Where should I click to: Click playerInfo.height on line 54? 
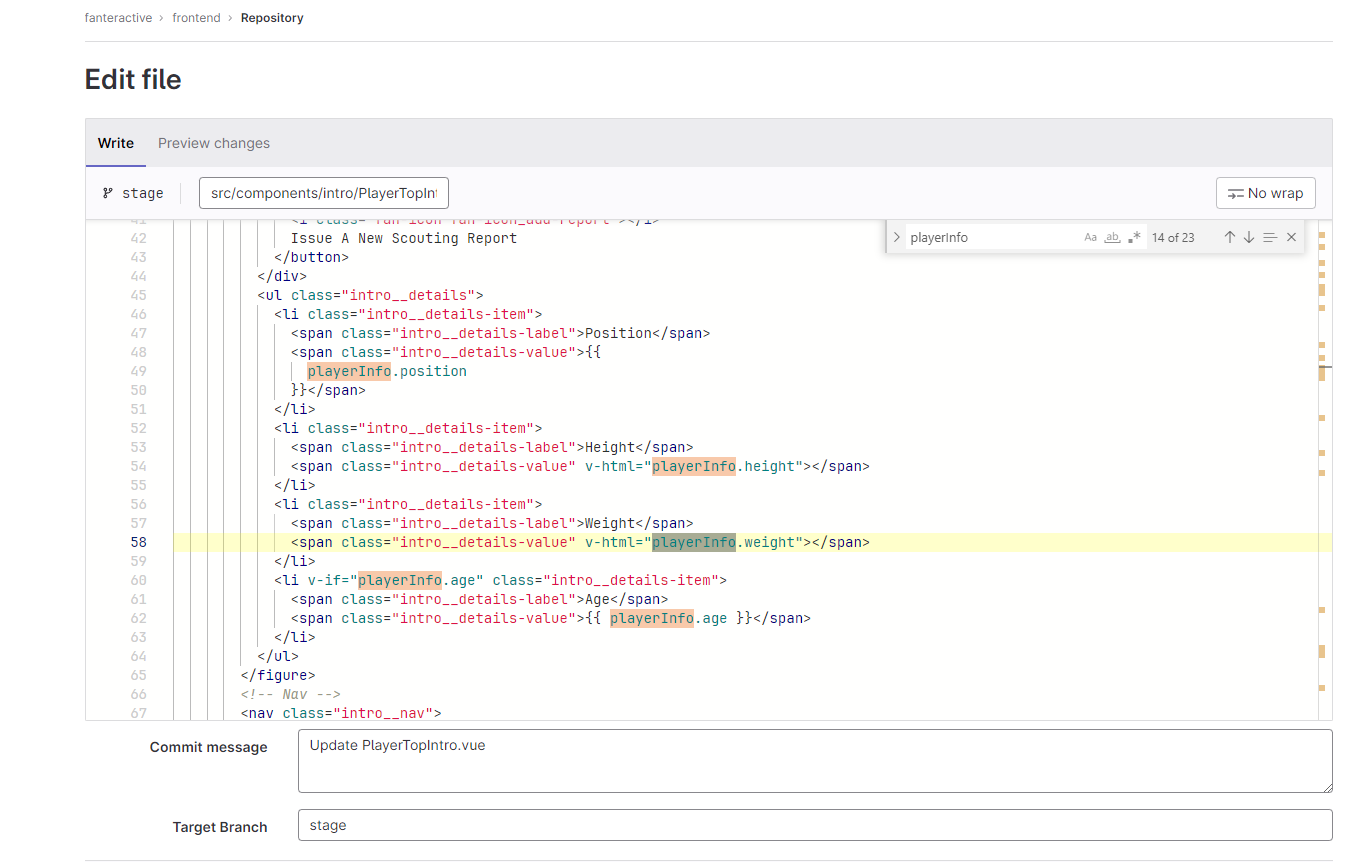click(724, 466)
